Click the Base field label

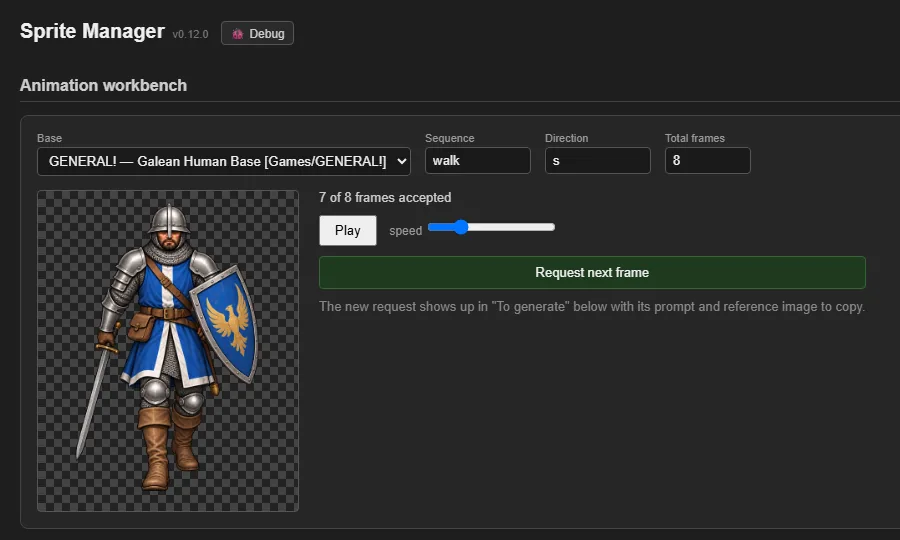49,138
